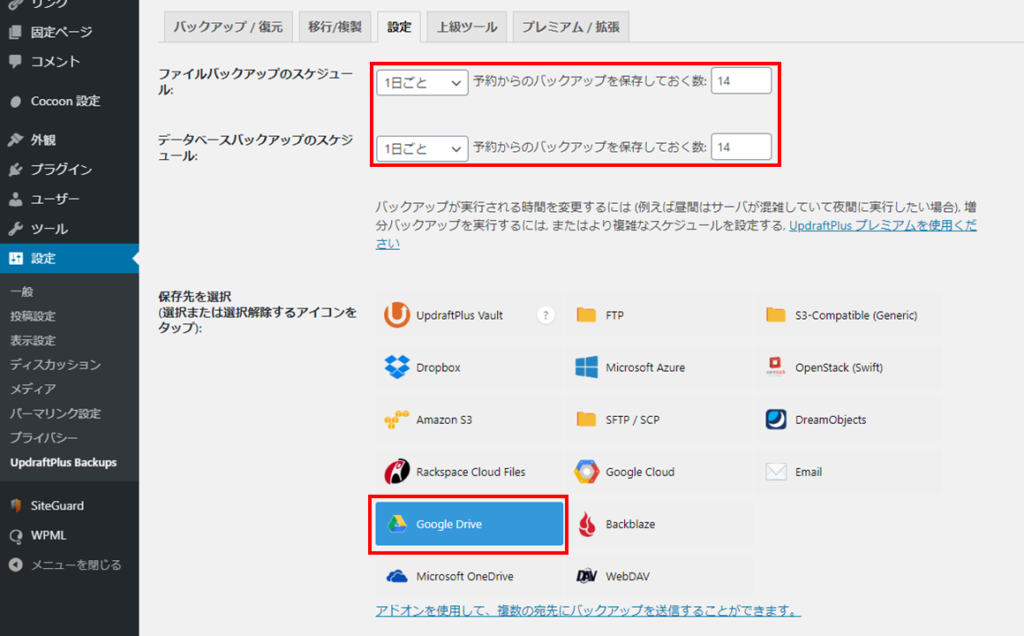The width and height of the screenshot is (1024, 636).
Task: Open 投稿設定 submenu item
Action: [x=33, y=316]
